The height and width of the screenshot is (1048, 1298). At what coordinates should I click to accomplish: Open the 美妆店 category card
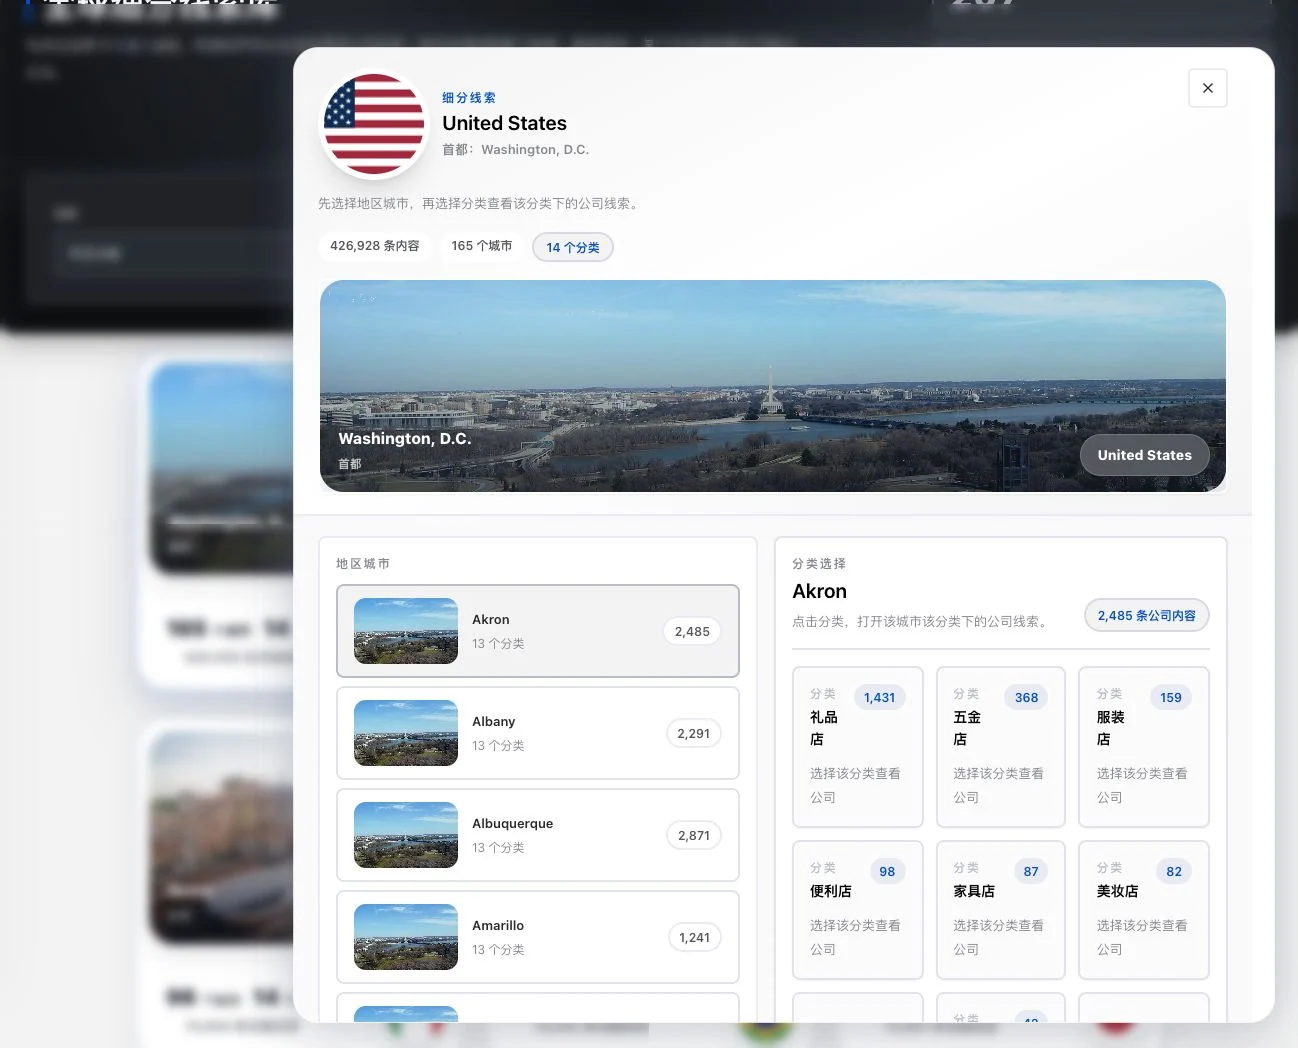tap(1144, 910)
